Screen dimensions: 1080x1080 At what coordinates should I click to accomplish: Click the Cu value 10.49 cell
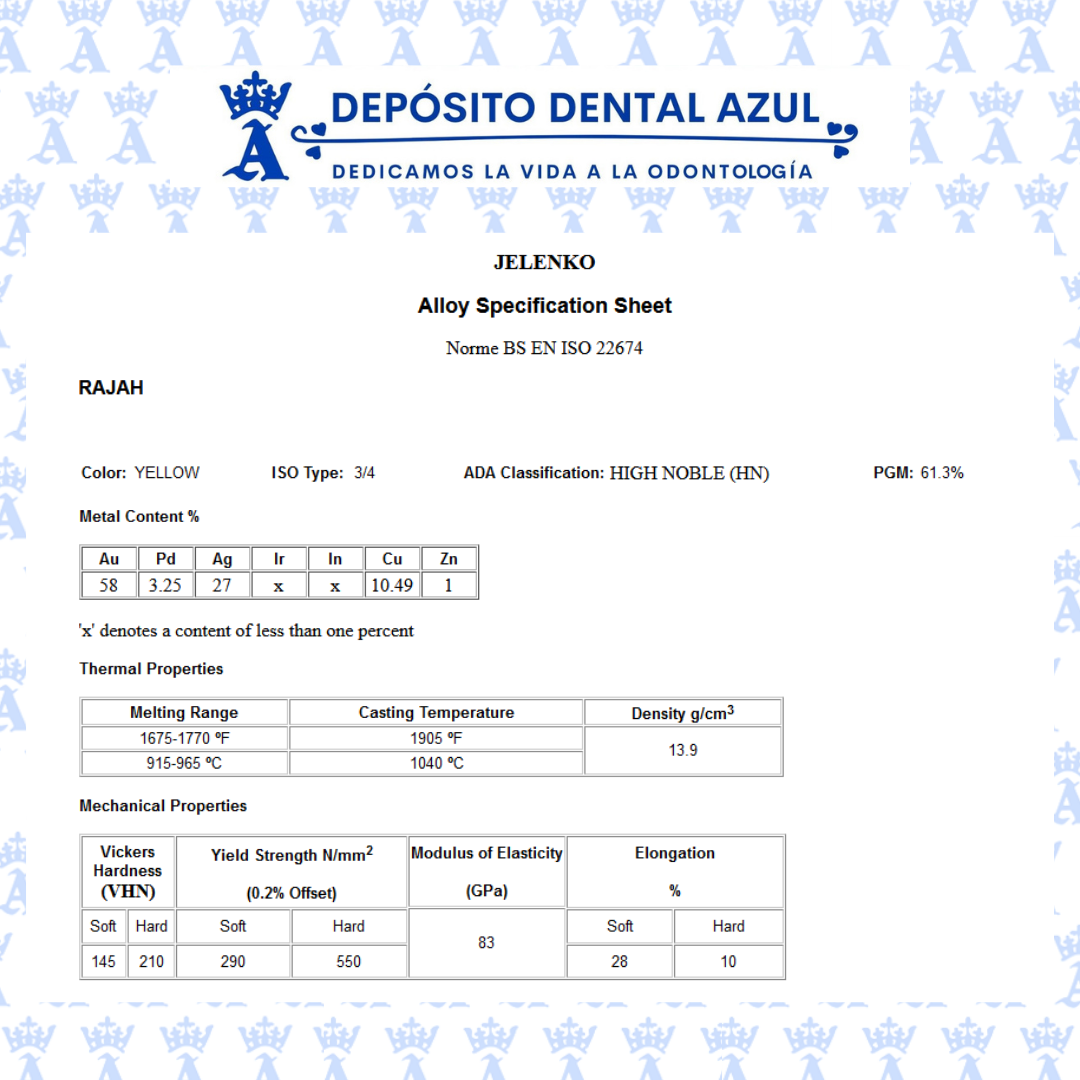pyautogui.click(x=392, y=585)
